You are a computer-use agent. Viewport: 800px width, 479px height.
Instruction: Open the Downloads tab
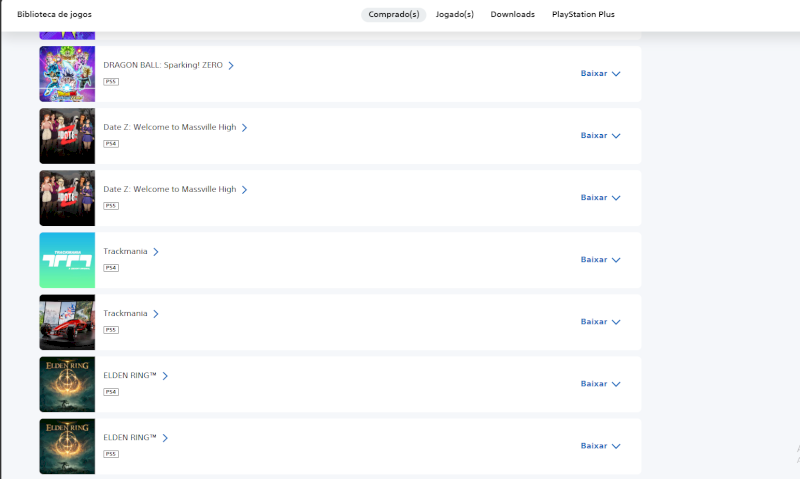coord(513,14)
